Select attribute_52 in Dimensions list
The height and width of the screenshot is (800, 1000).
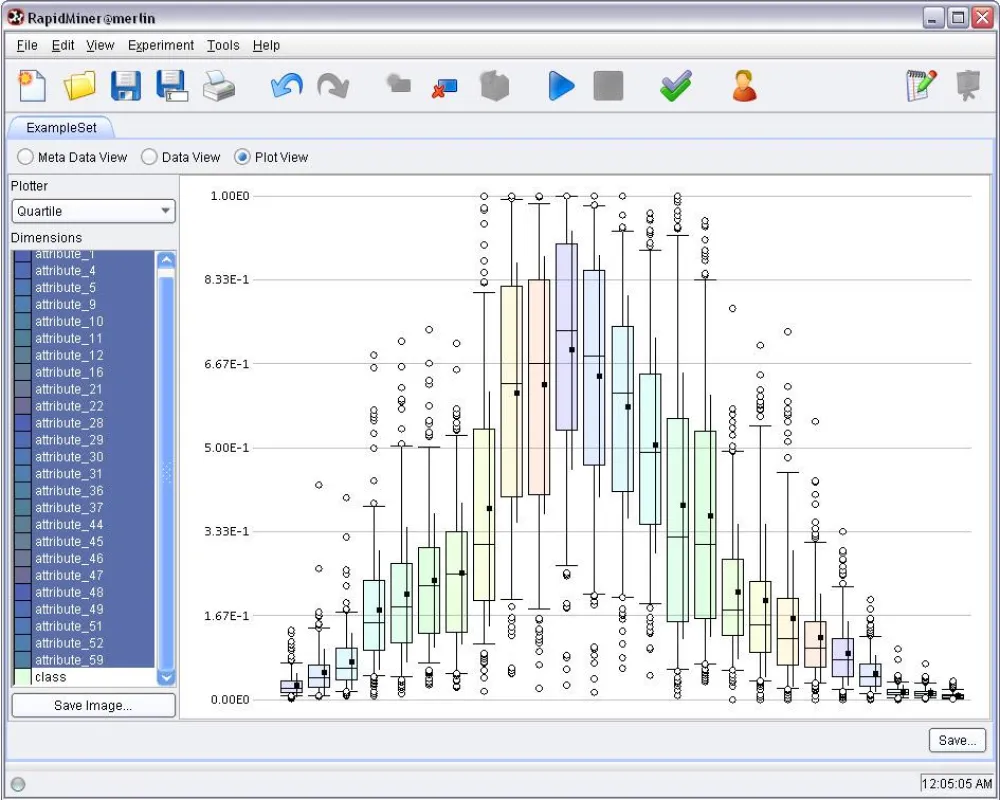coord(84,643)
